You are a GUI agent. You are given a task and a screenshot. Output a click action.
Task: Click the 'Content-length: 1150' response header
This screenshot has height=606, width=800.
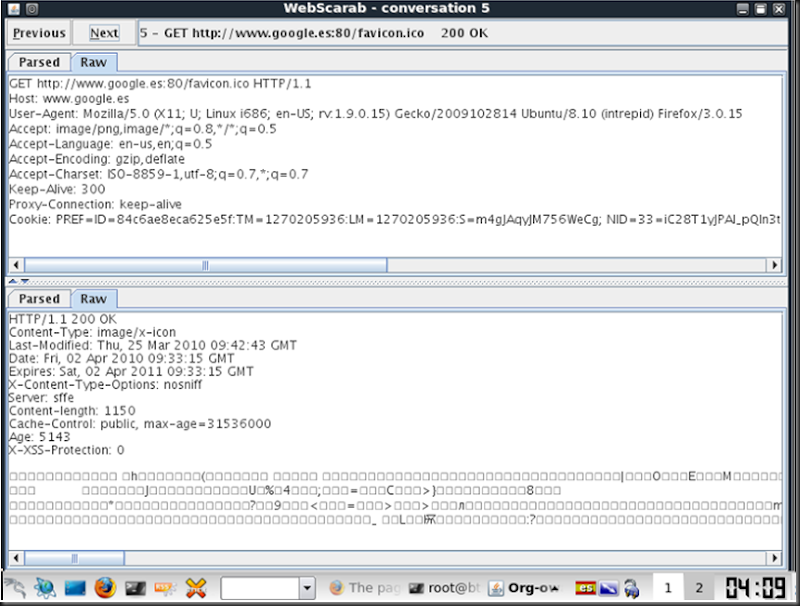point(72,411)
